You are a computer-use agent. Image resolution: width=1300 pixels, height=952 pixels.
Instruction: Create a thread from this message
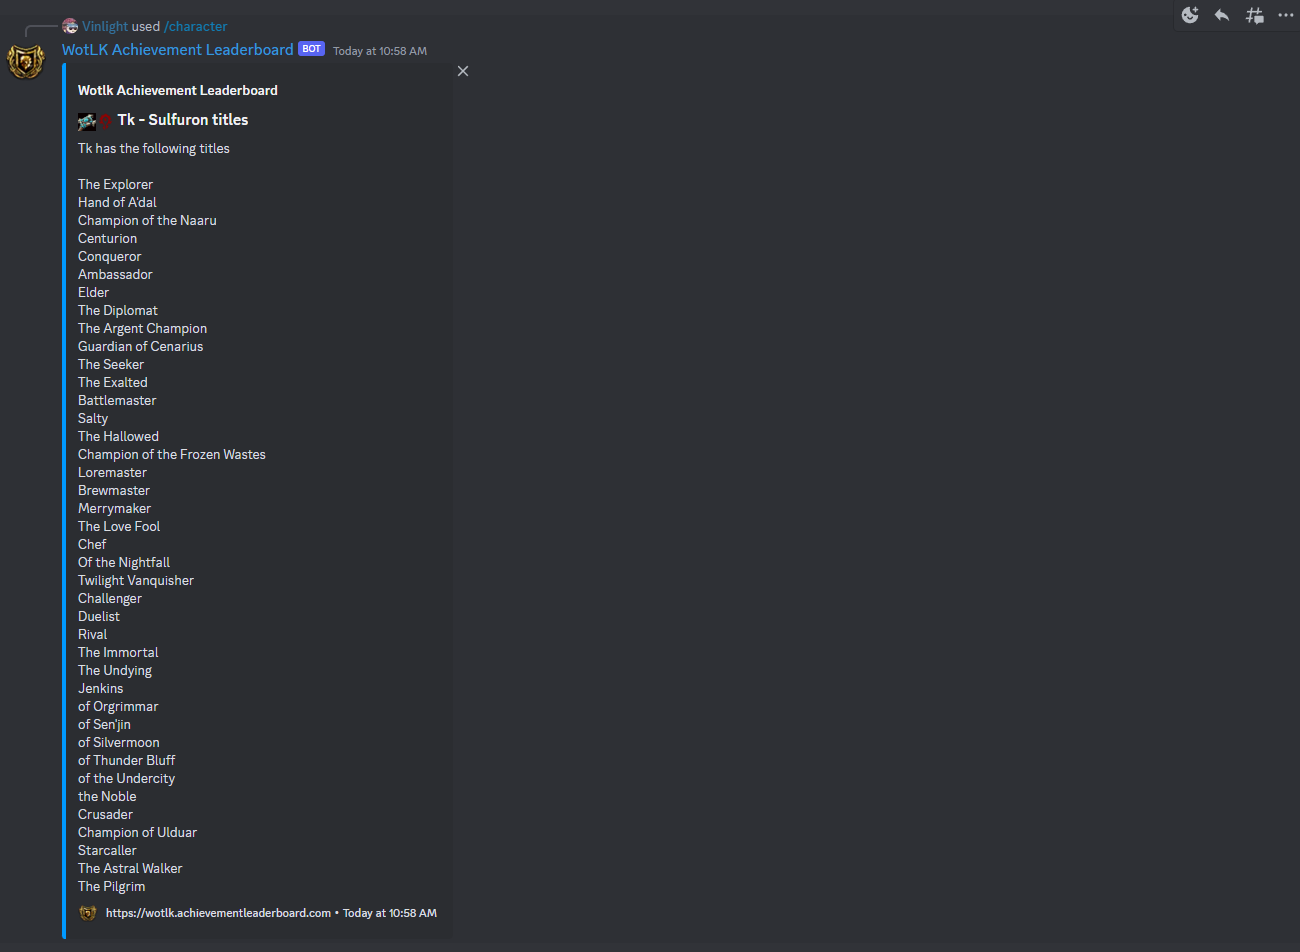point(1253,15)
